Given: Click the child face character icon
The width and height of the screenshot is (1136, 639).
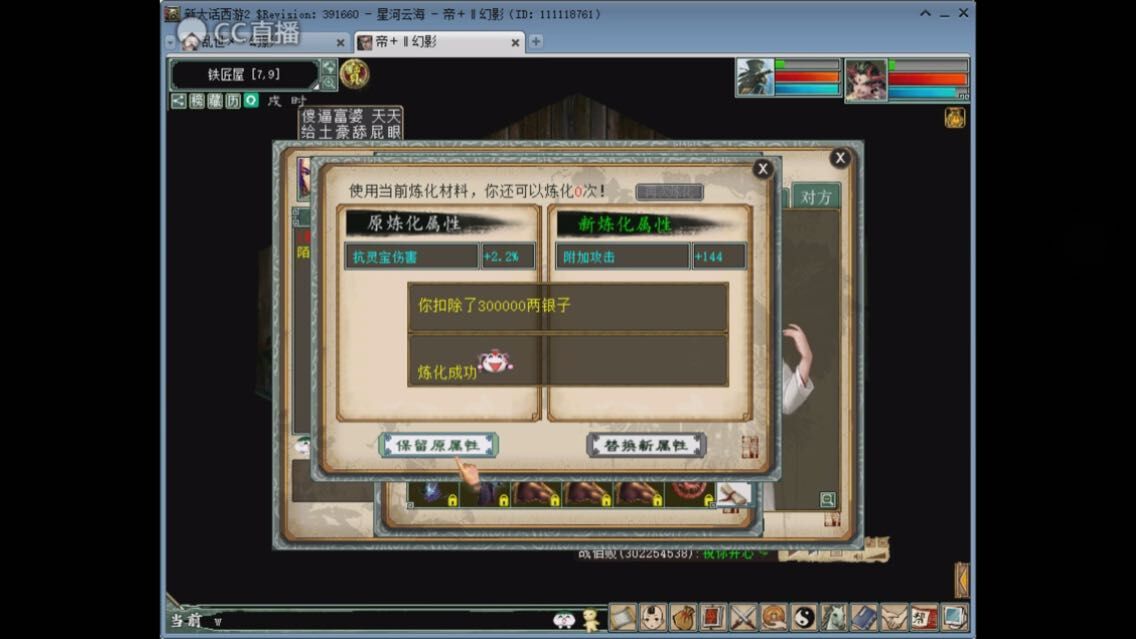Looking at the screenshot, I should click(653, 617).
